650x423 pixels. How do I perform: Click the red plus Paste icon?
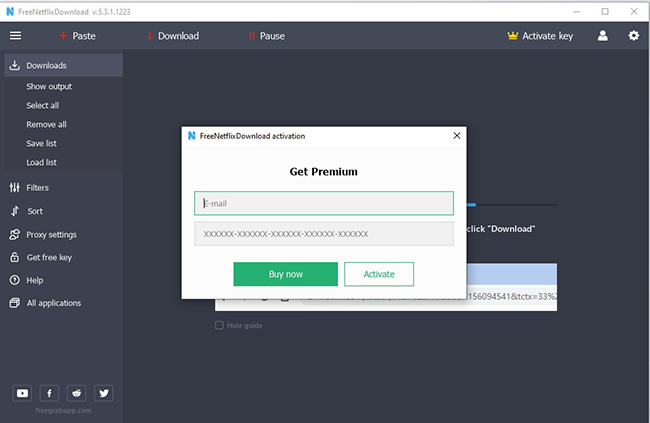tap(63, 36)
